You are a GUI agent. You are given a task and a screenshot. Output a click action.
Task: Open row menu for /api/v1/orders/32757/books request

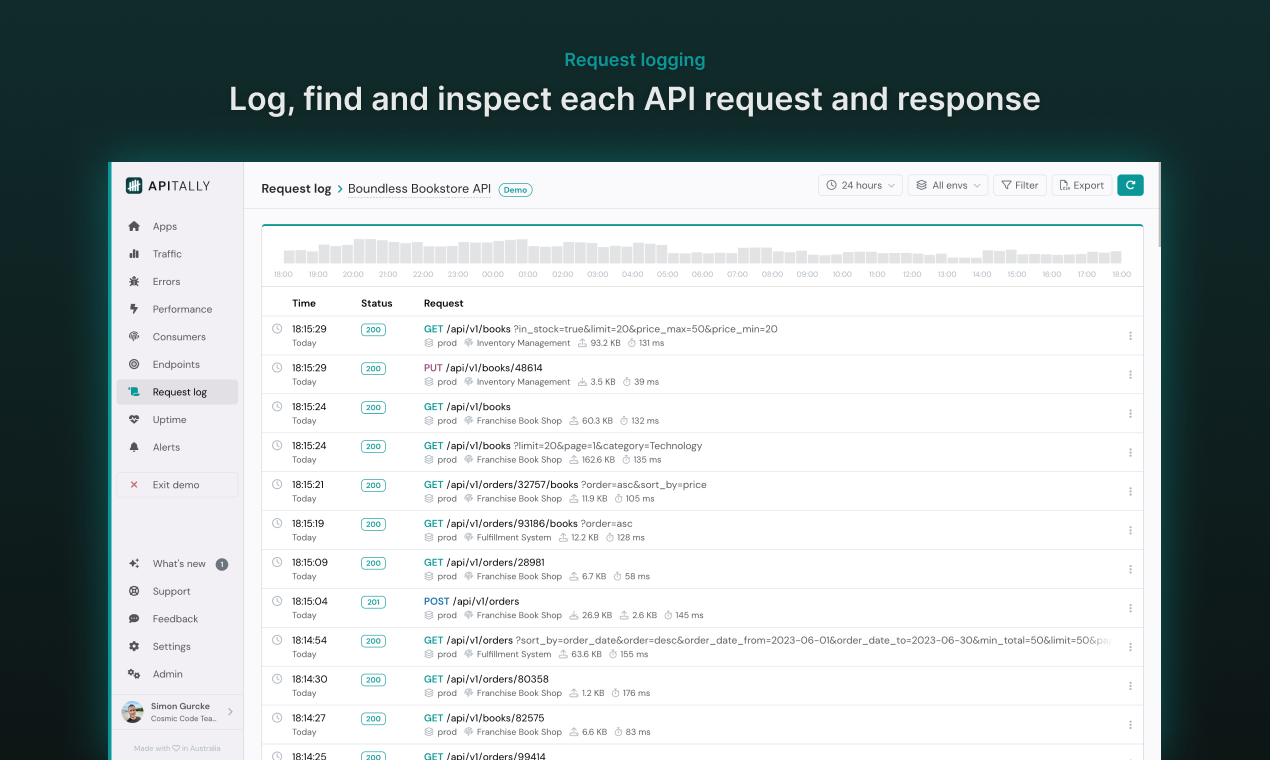pyautogui.click(x=1130, y=492)
